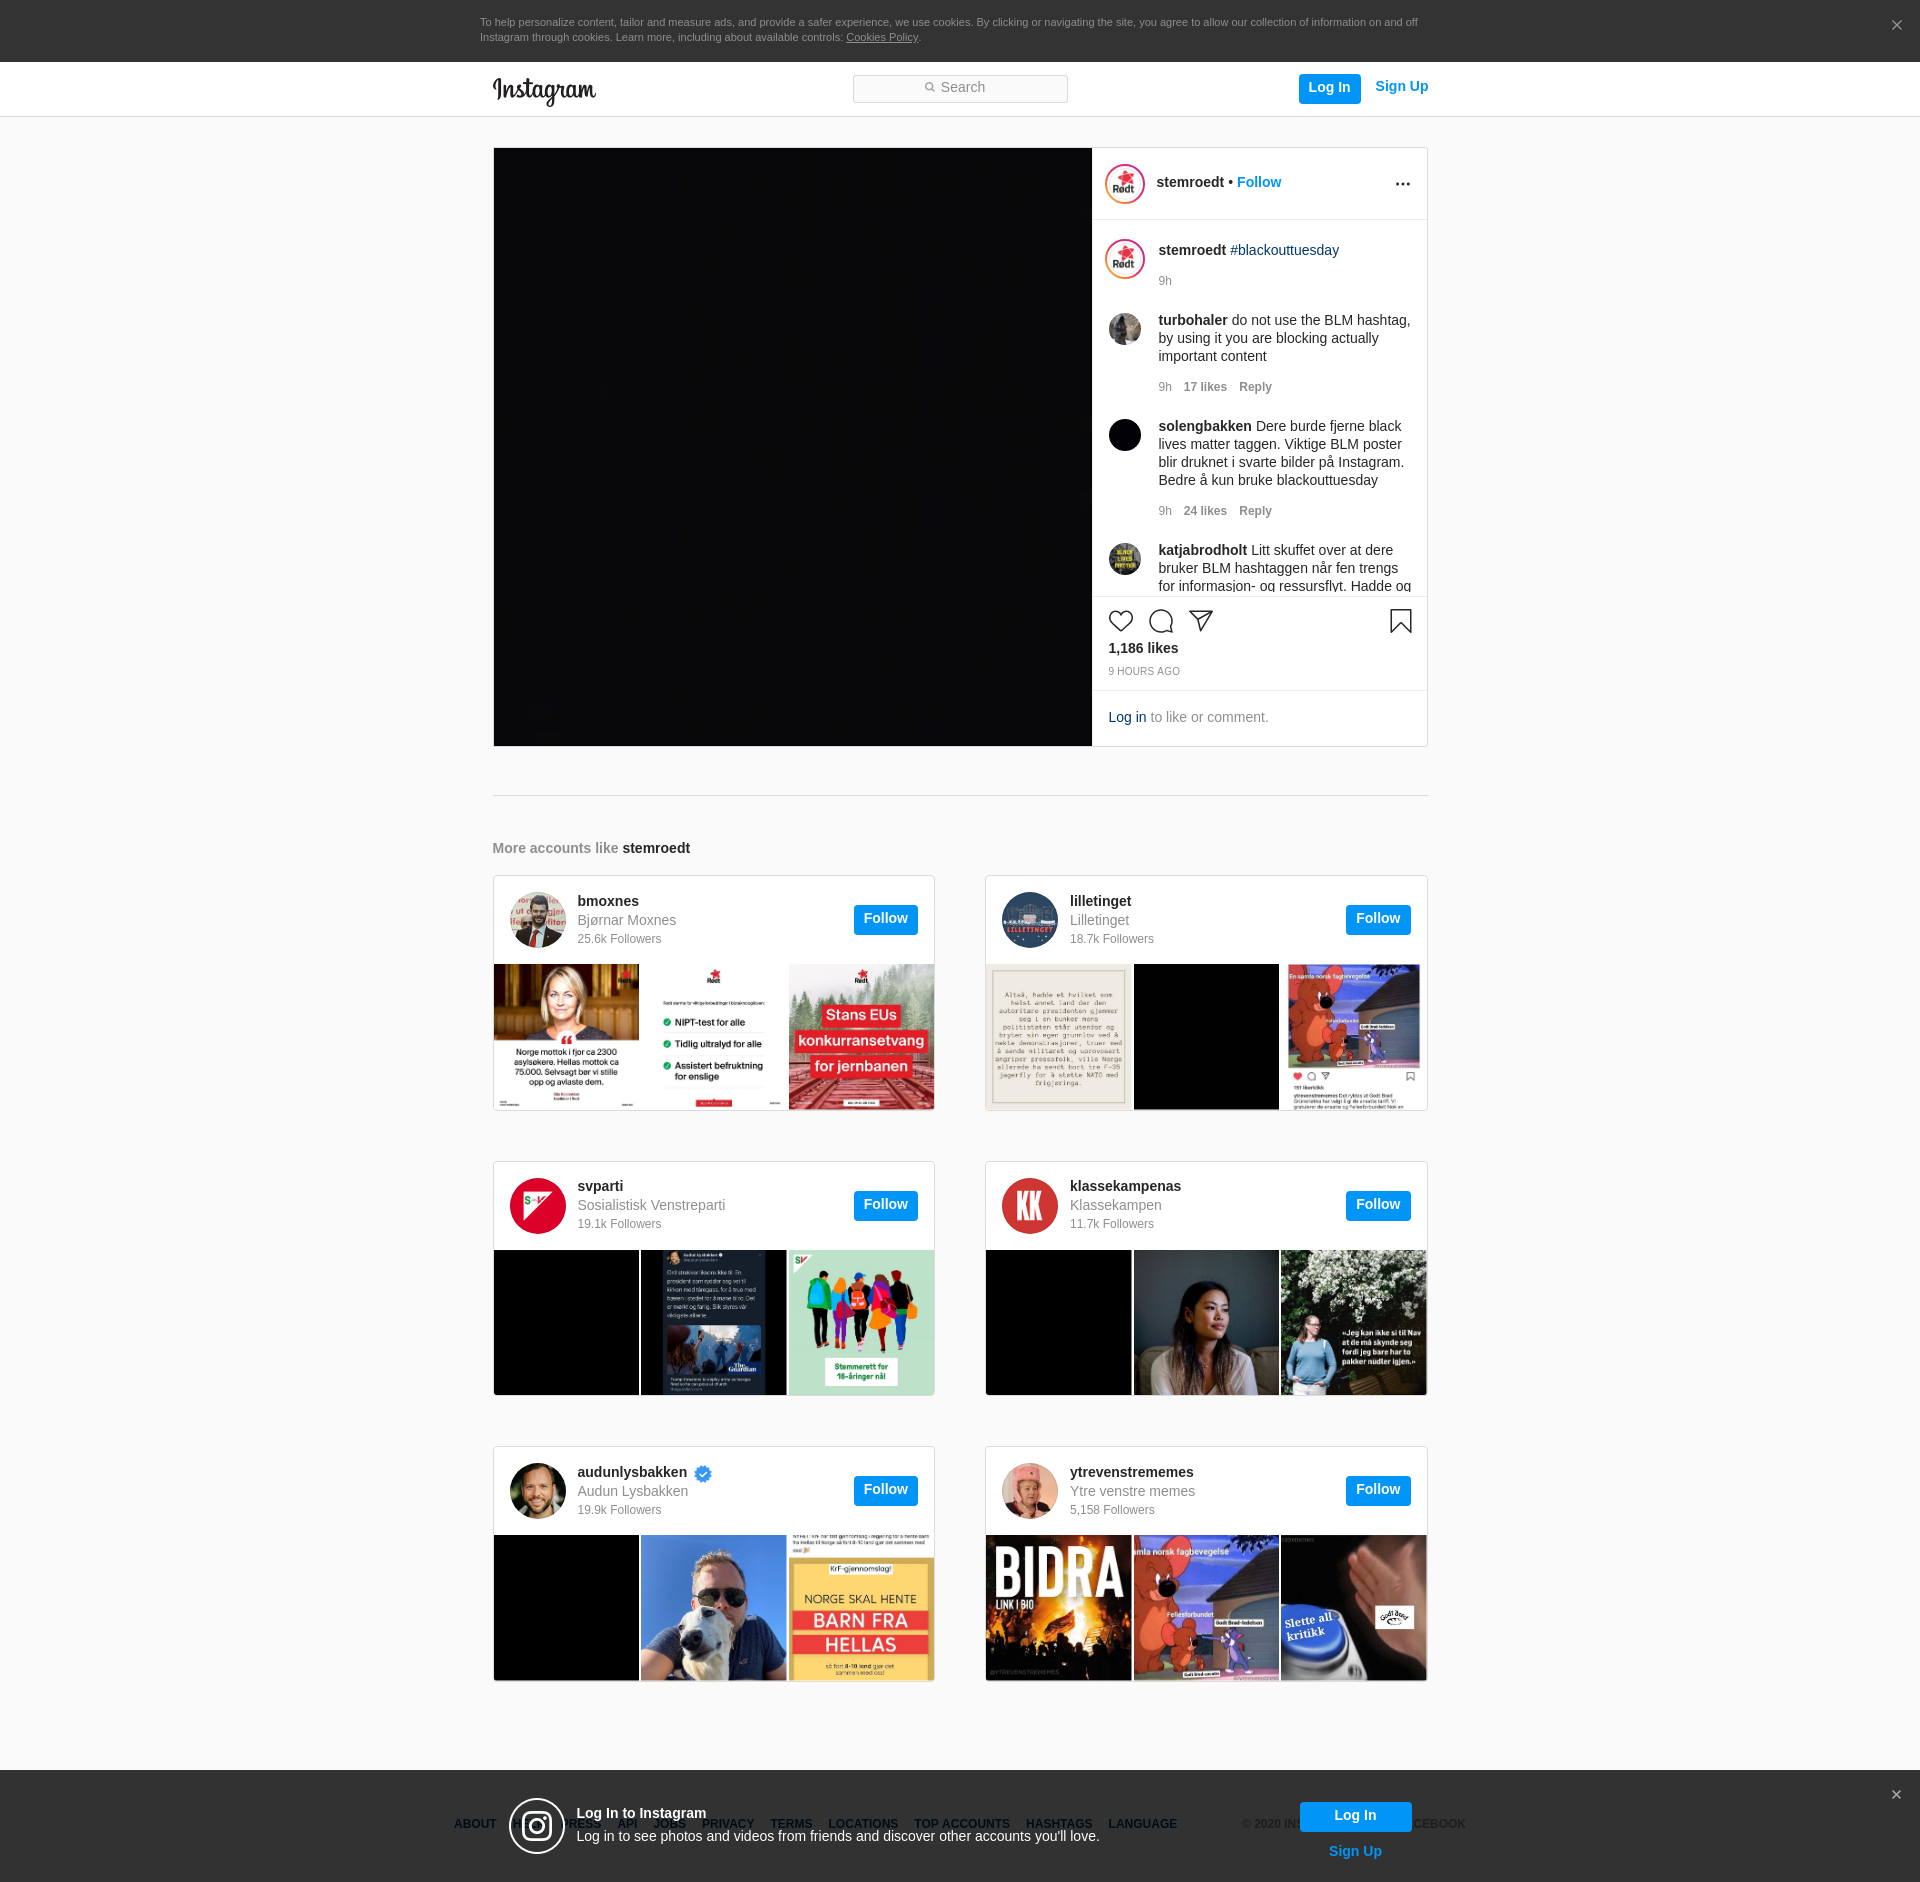Save post with the bookmark icon

1401,621
